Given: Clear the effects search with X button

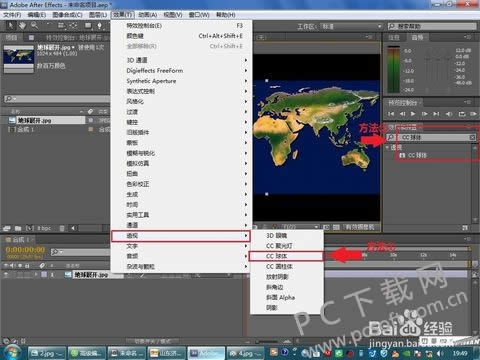Looking at the screenshot, I should pyautogui.click(x=472, y=137).
